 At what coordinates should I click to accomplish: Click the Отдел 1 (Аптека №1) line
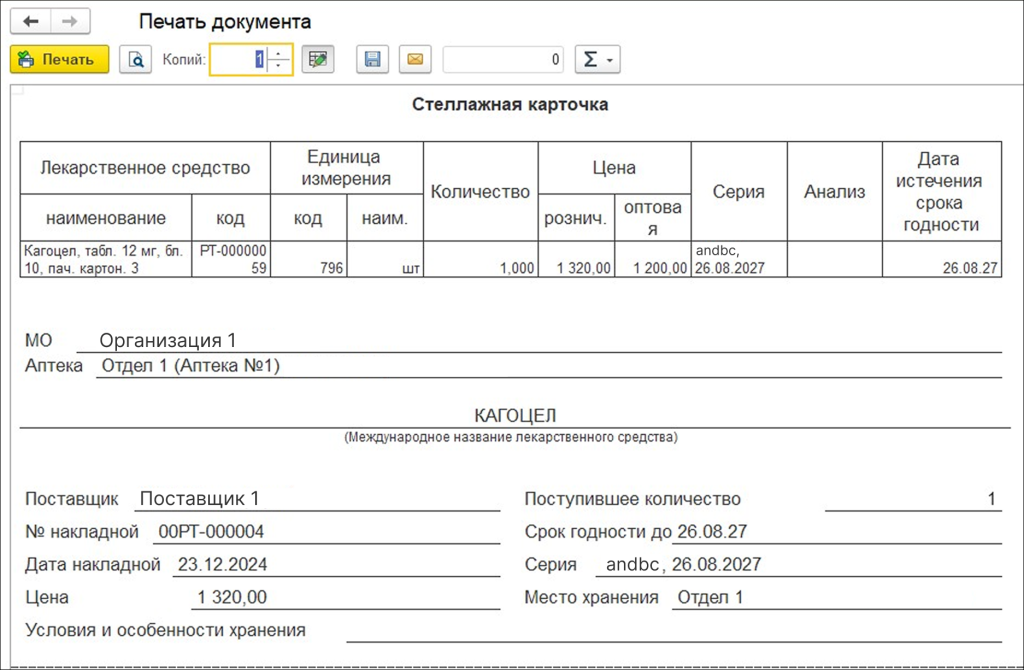(x=190, y=366)
